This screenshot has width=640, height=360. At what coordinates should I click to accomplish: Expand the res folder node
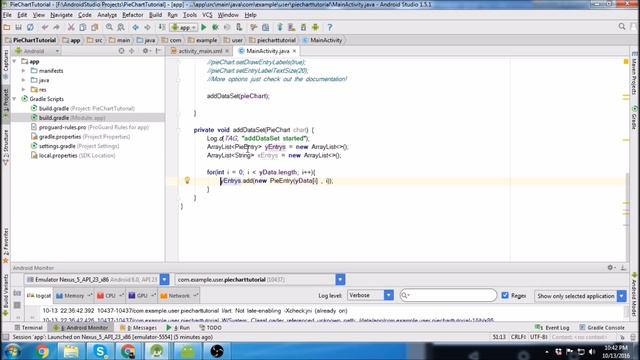click(24, 89)
